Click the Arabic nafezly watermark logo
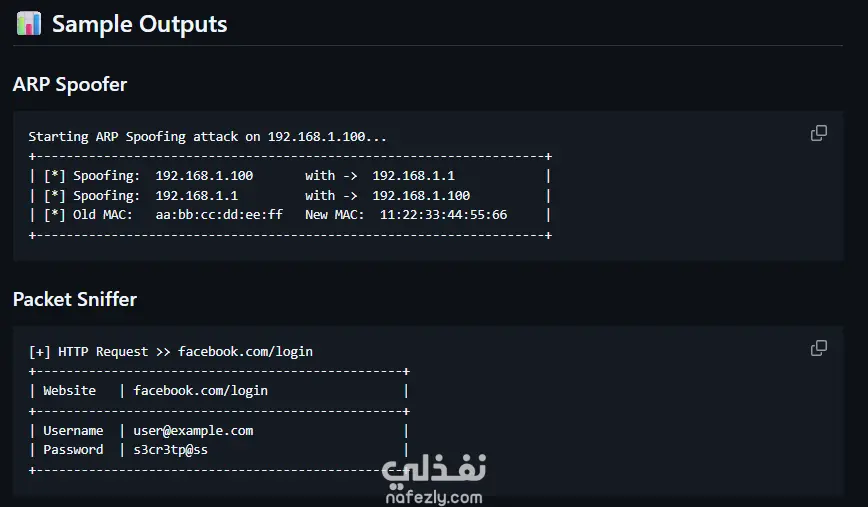Viewport: 868px width, 507px height. point(433,468)
